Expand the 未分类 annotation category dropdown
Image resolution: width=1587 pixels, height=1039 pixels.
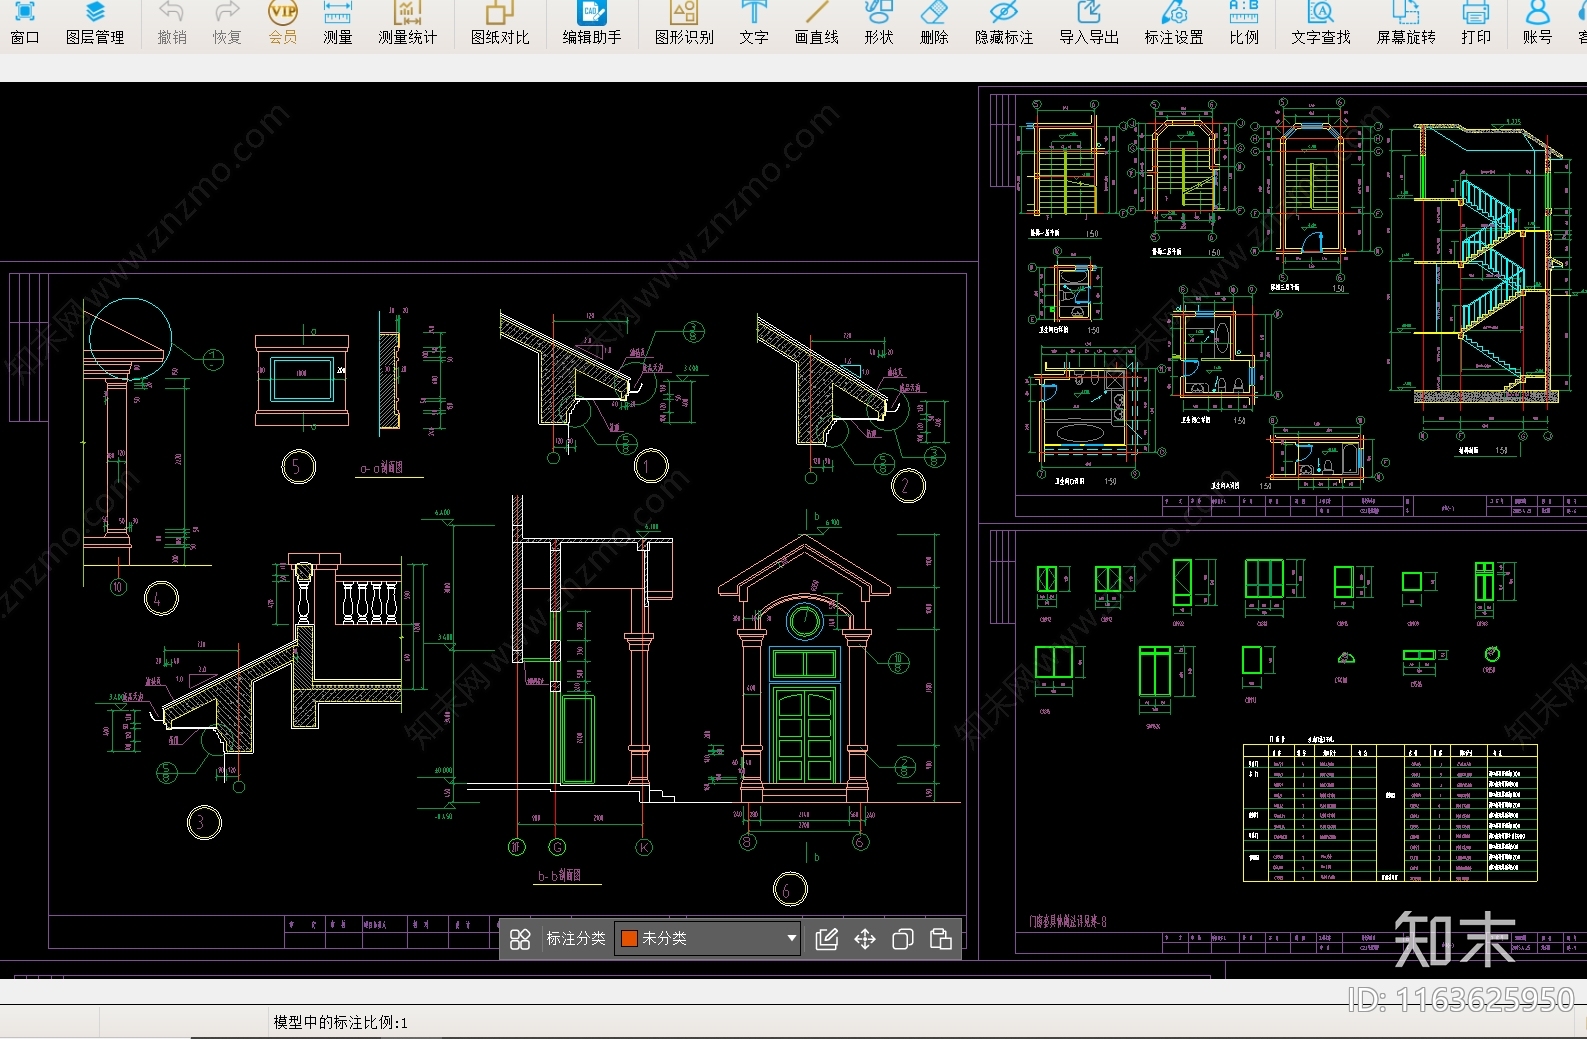coord(707,939)
